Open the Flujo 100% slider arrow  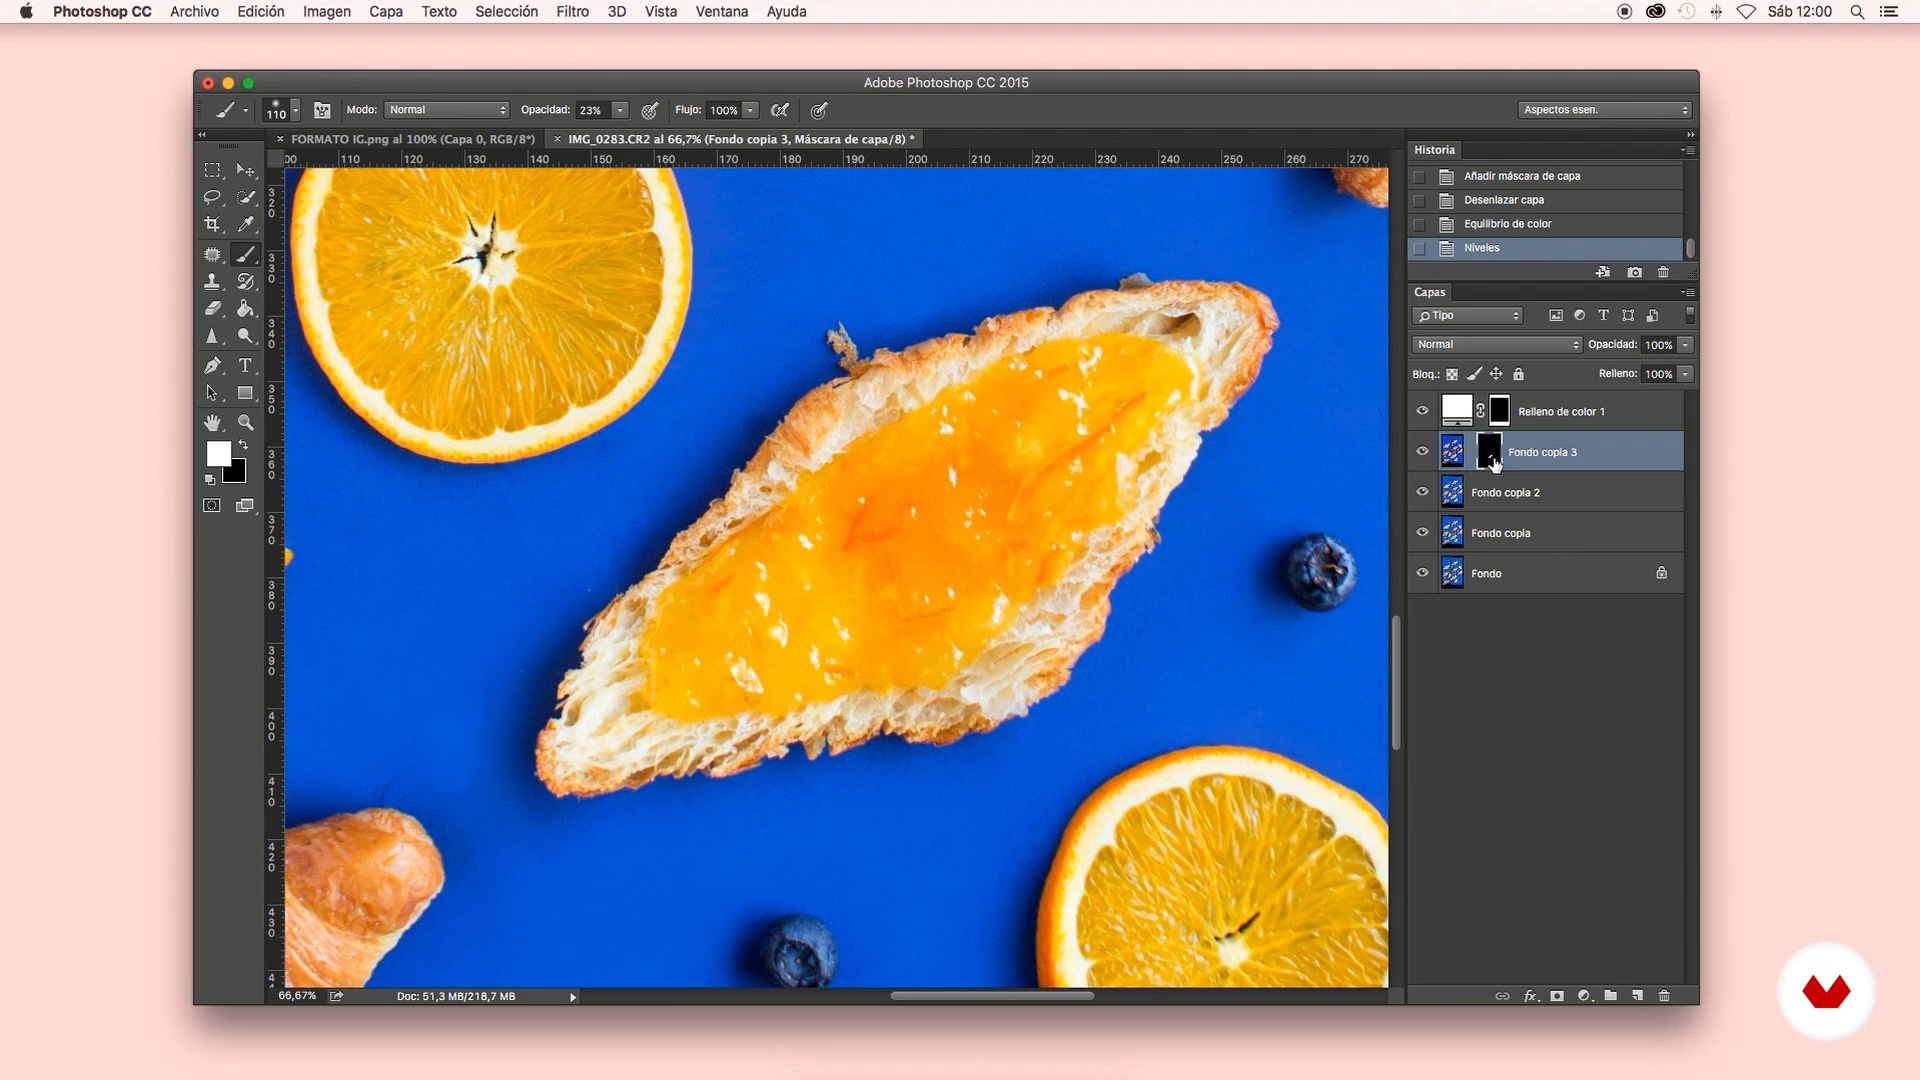(750, 110)
